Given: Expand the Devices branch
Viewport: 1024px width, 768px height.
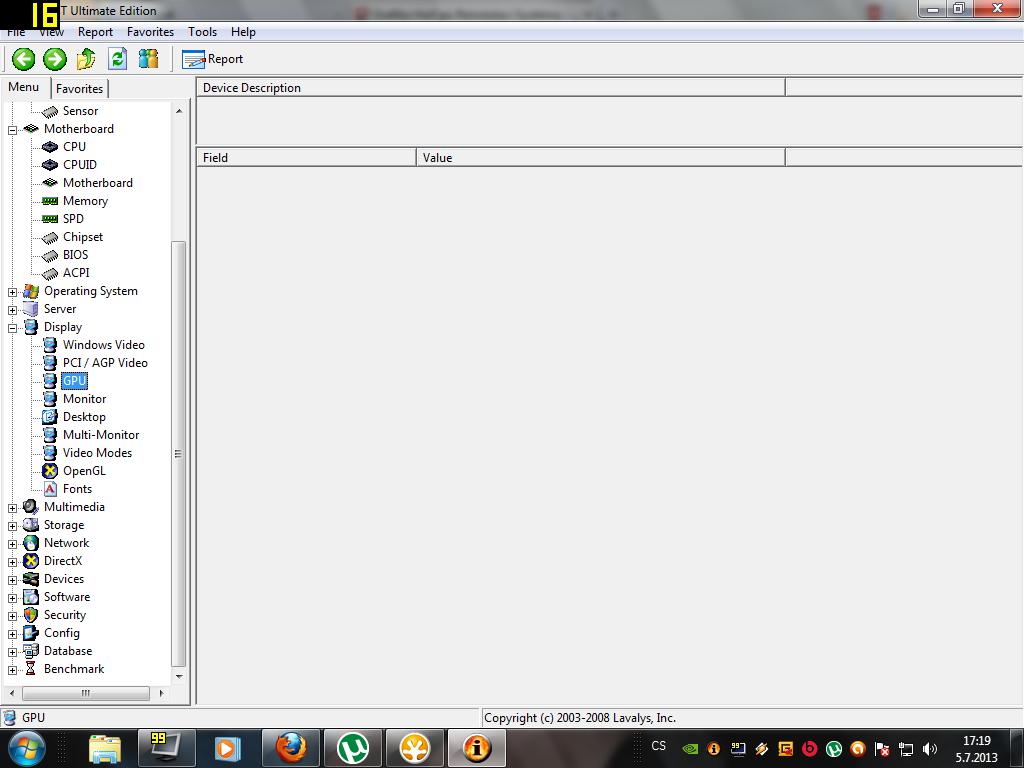Looking at the screenshot, I should (12, 580).
